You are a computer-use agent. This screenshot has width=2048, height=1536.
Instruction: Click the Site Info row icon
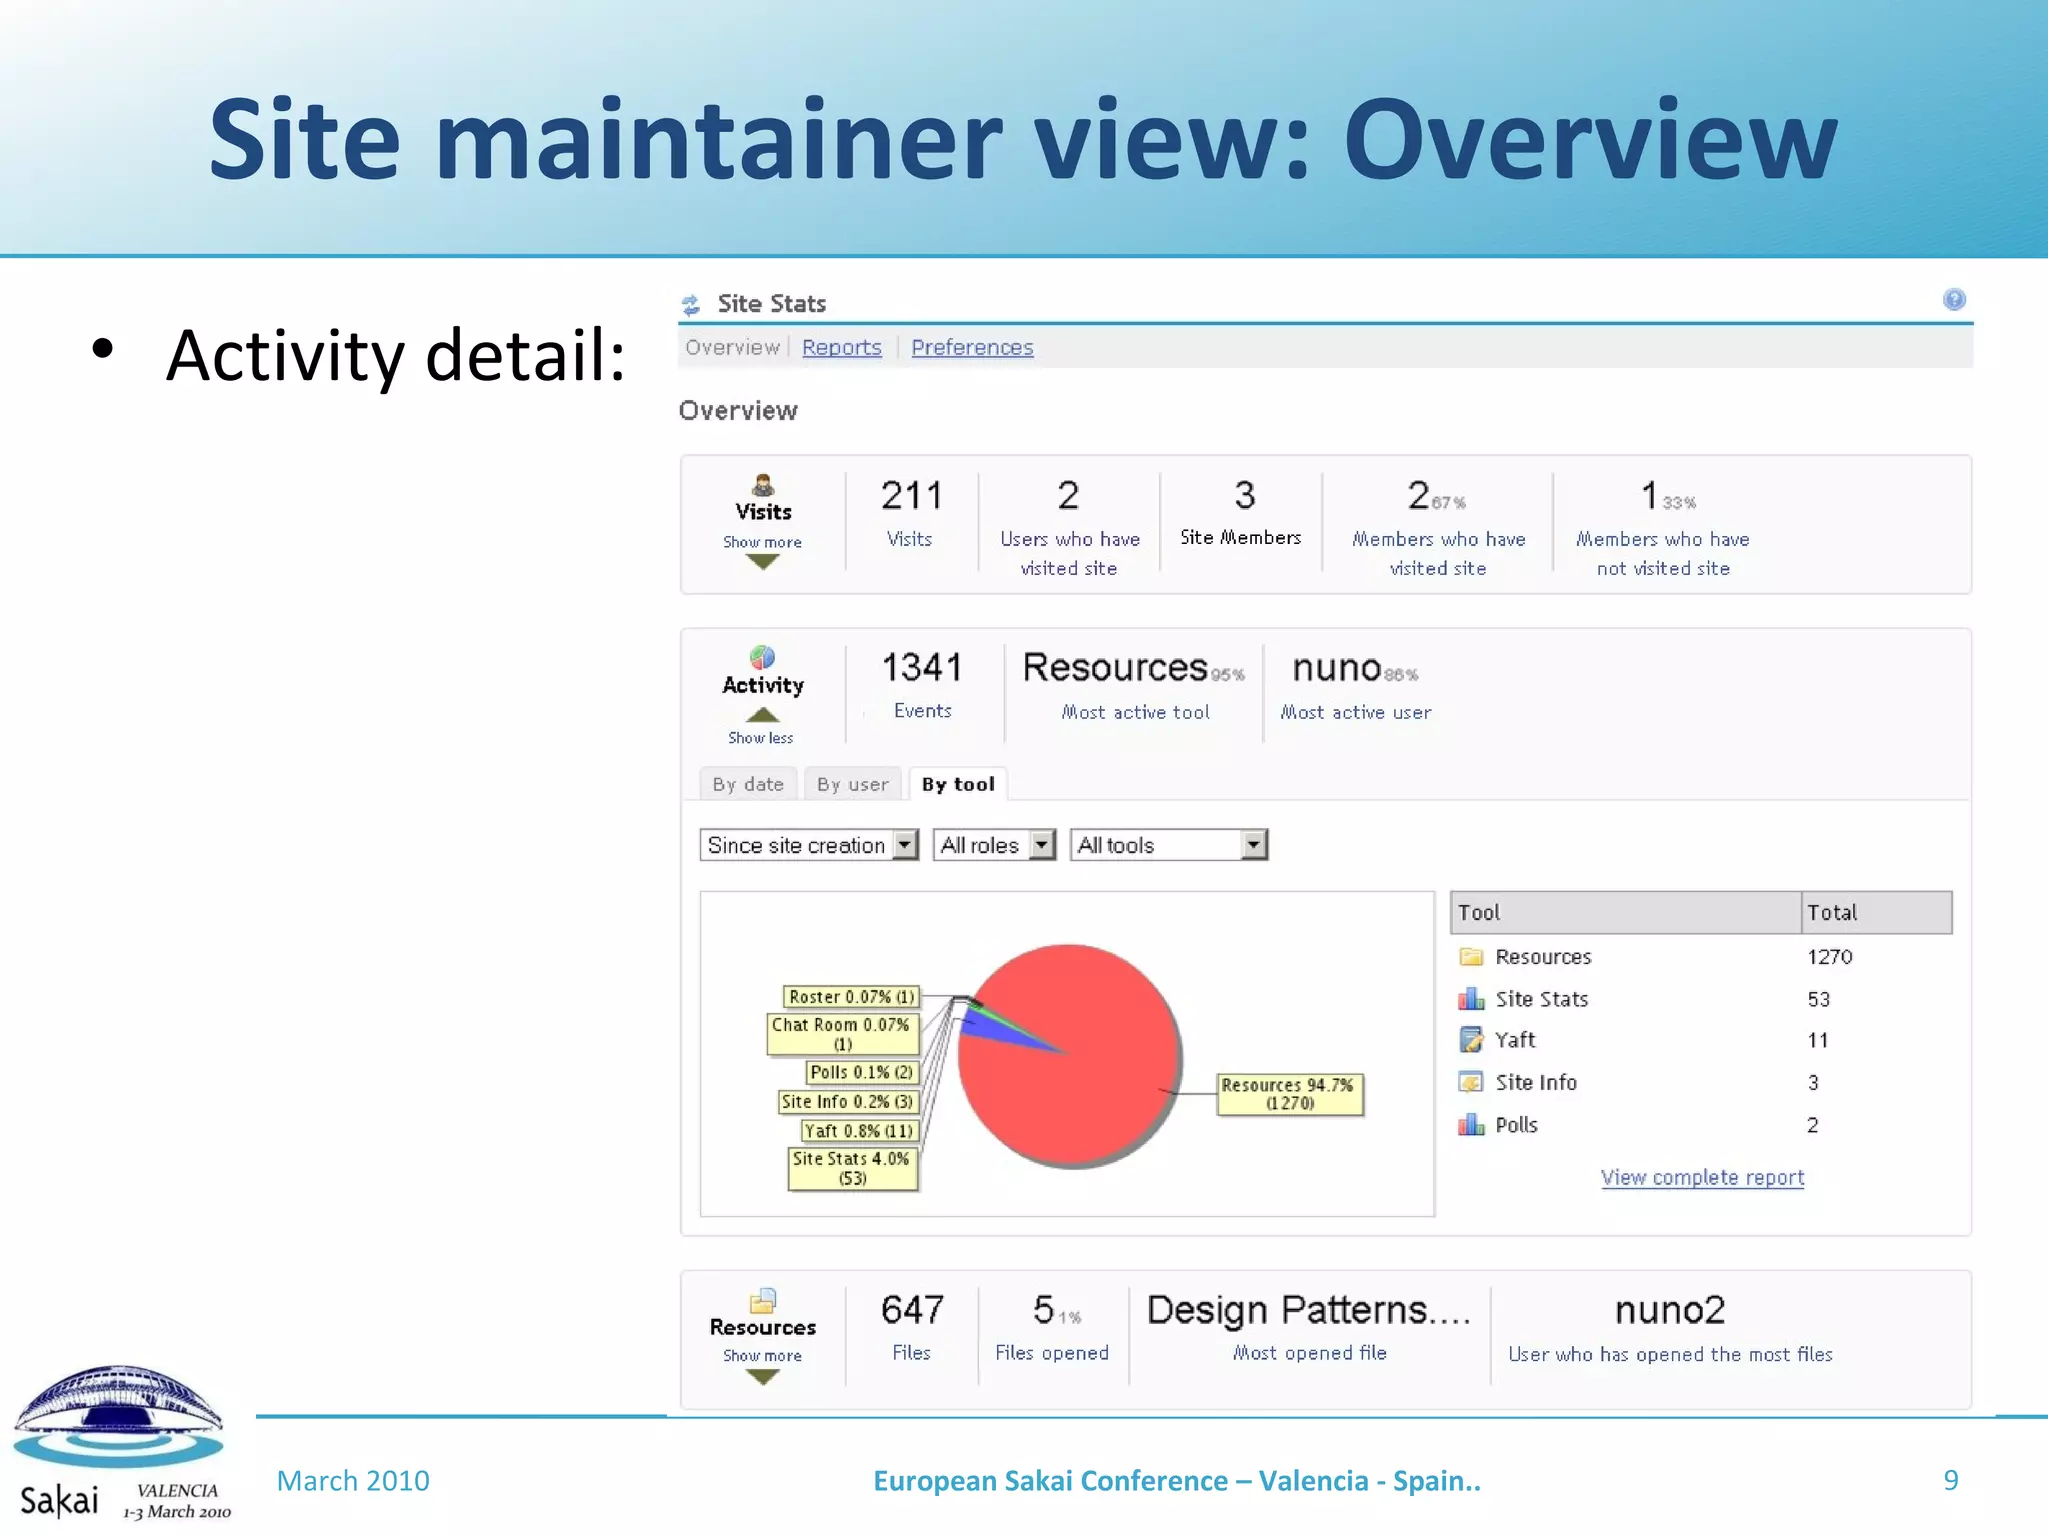click(x=1471, y=1082)
